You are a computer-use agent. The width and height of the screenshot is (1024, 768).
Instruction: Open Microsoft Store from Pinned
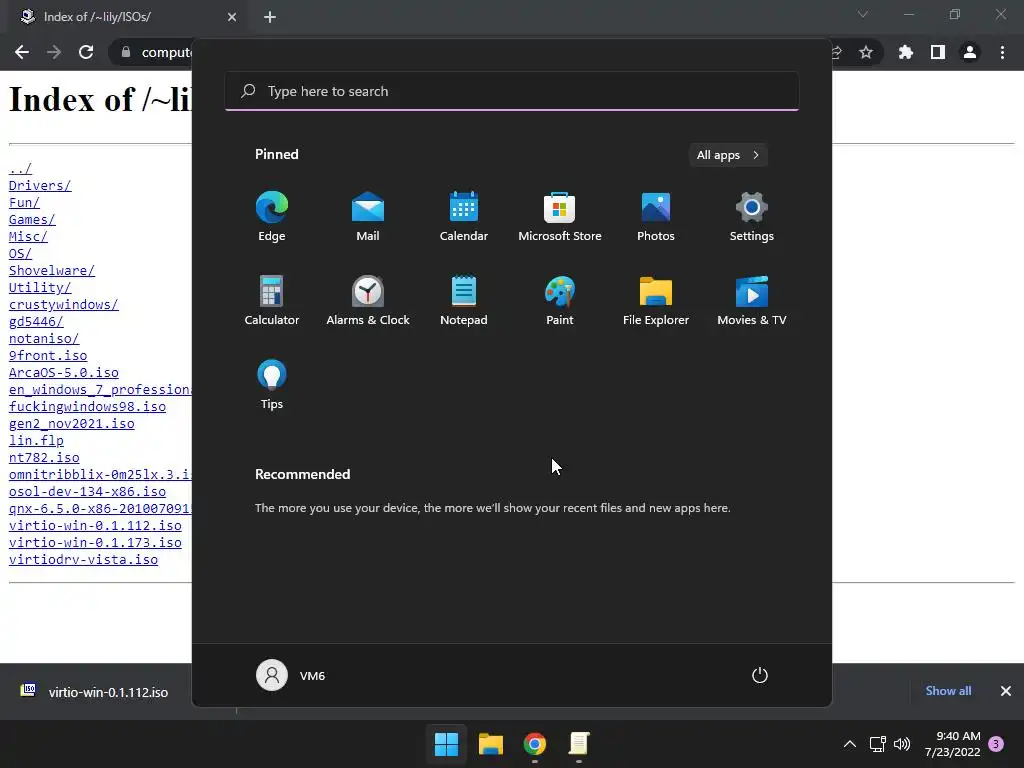point(560,216)
